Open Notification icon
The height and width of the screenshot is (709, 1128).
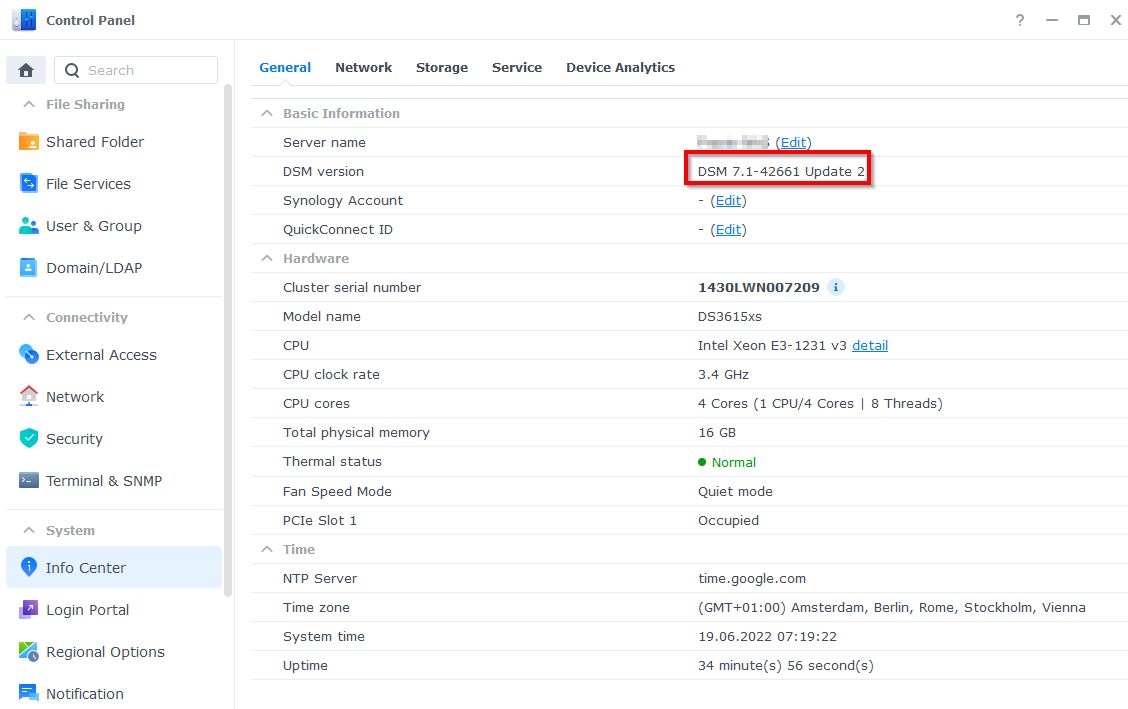(29, 693)
